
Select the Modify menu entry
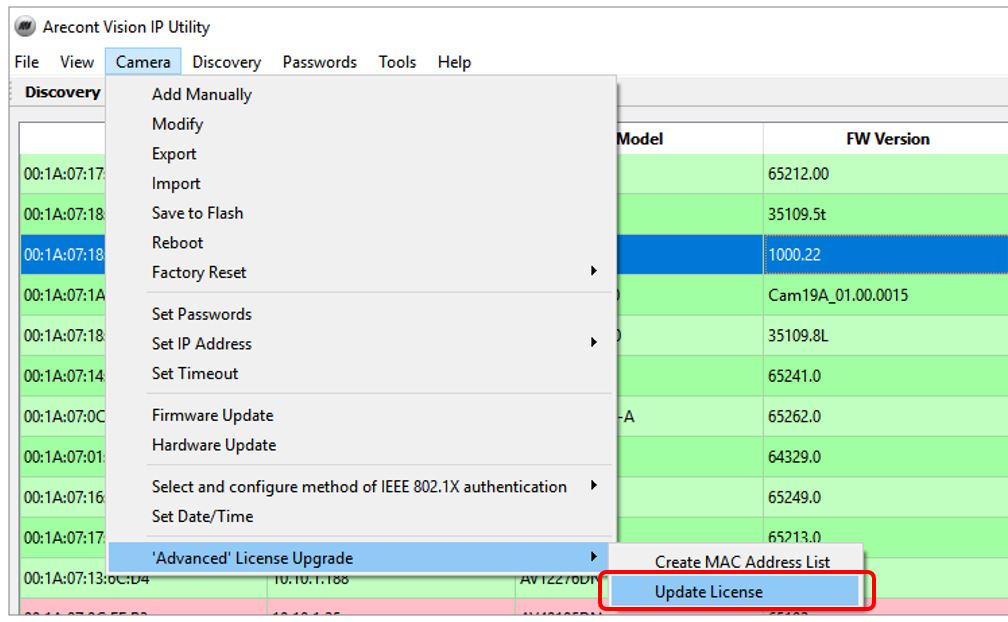point(362,124)
